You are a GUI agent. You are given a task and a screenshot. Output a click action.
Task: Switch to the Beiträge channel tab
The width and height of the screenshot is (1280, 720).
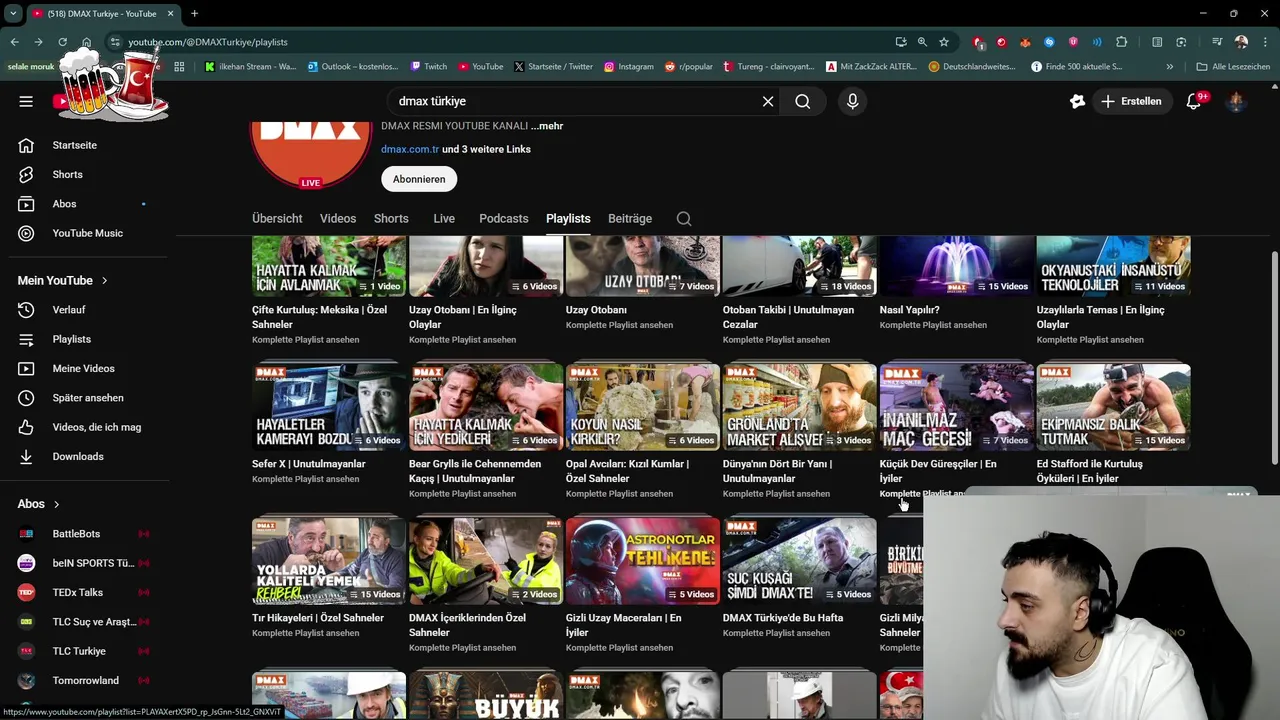[630, 219]
